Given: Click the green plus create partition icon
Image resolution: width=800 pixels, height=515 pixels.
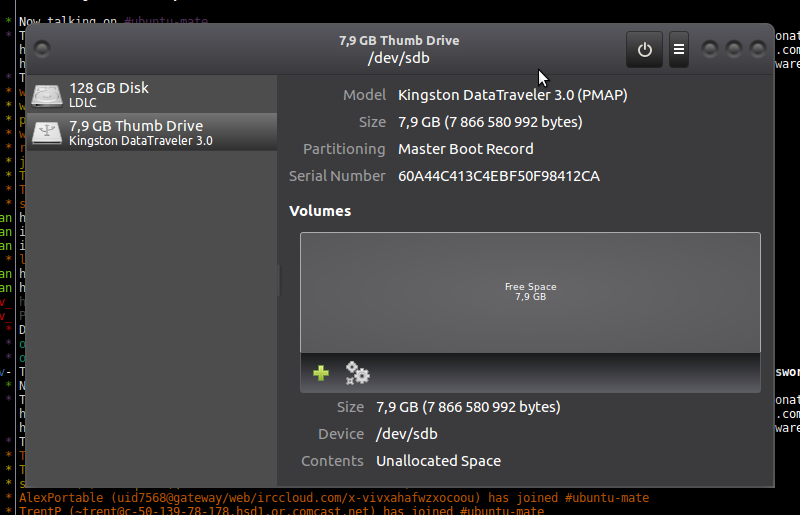Looking at the screenshot, I should pyautogui.click(x=321, y=373).
